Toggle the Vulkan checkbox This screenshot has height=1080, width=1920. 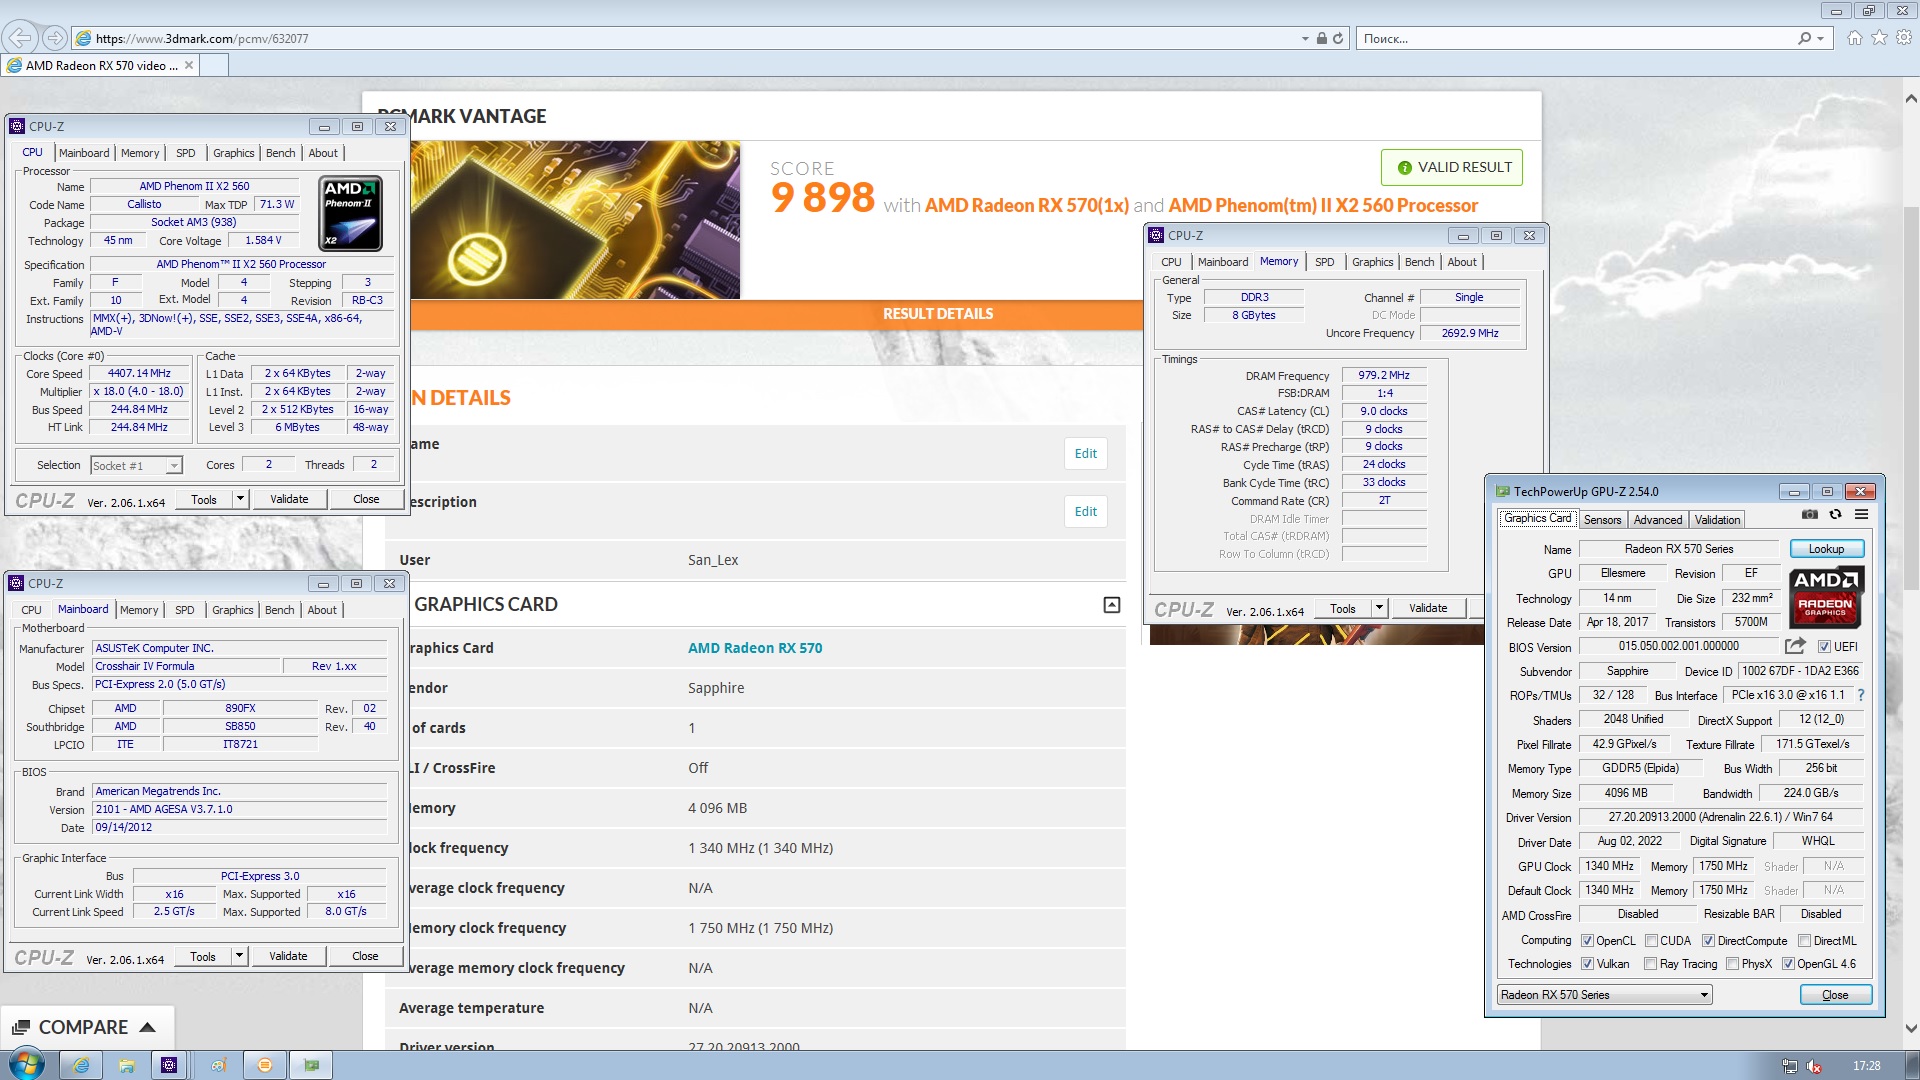(1587, 964)
